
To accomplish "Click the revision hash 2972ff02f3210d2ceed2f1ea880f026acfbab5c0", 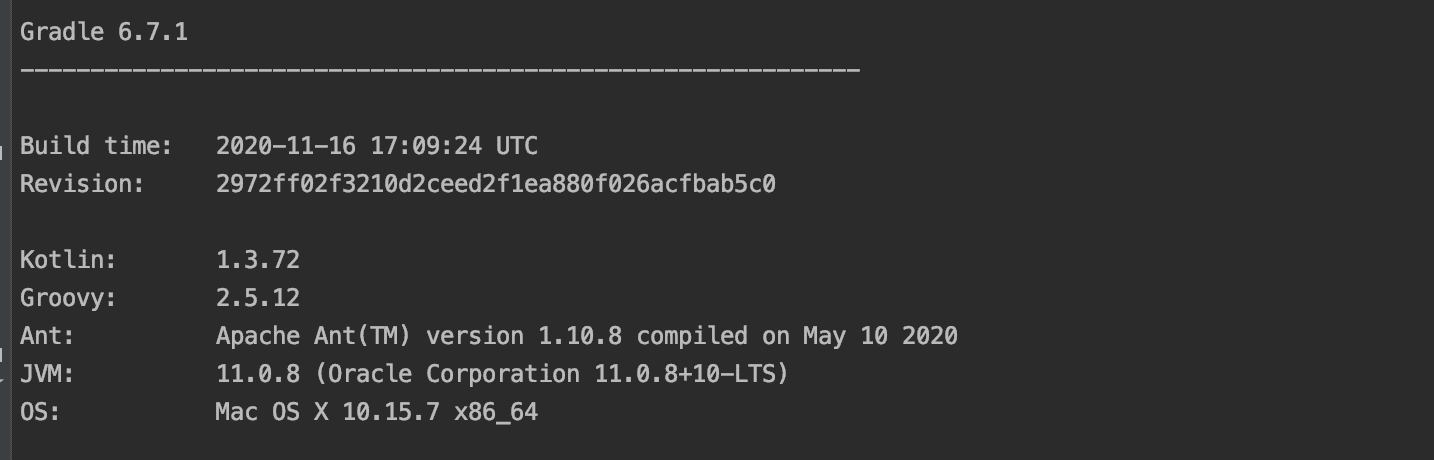I will pyautogui.click(x=496, y=184).
